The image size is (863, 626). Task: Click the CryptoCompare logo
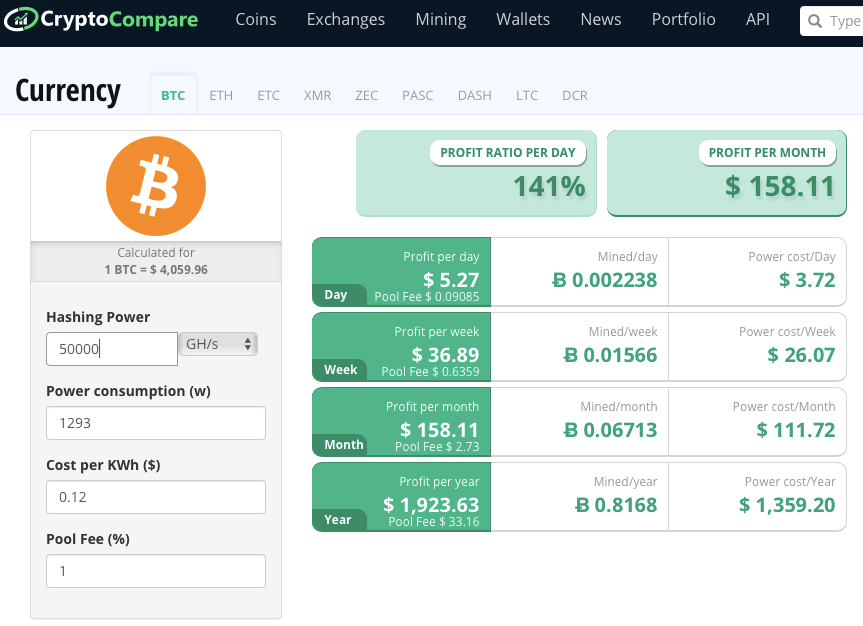coord(102,20)
